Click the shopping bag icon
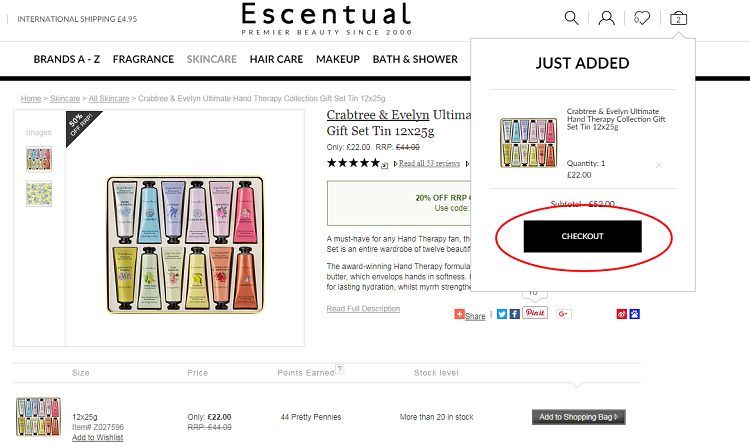The height and width of the screenshot is (446, 750). pos(679,17)
